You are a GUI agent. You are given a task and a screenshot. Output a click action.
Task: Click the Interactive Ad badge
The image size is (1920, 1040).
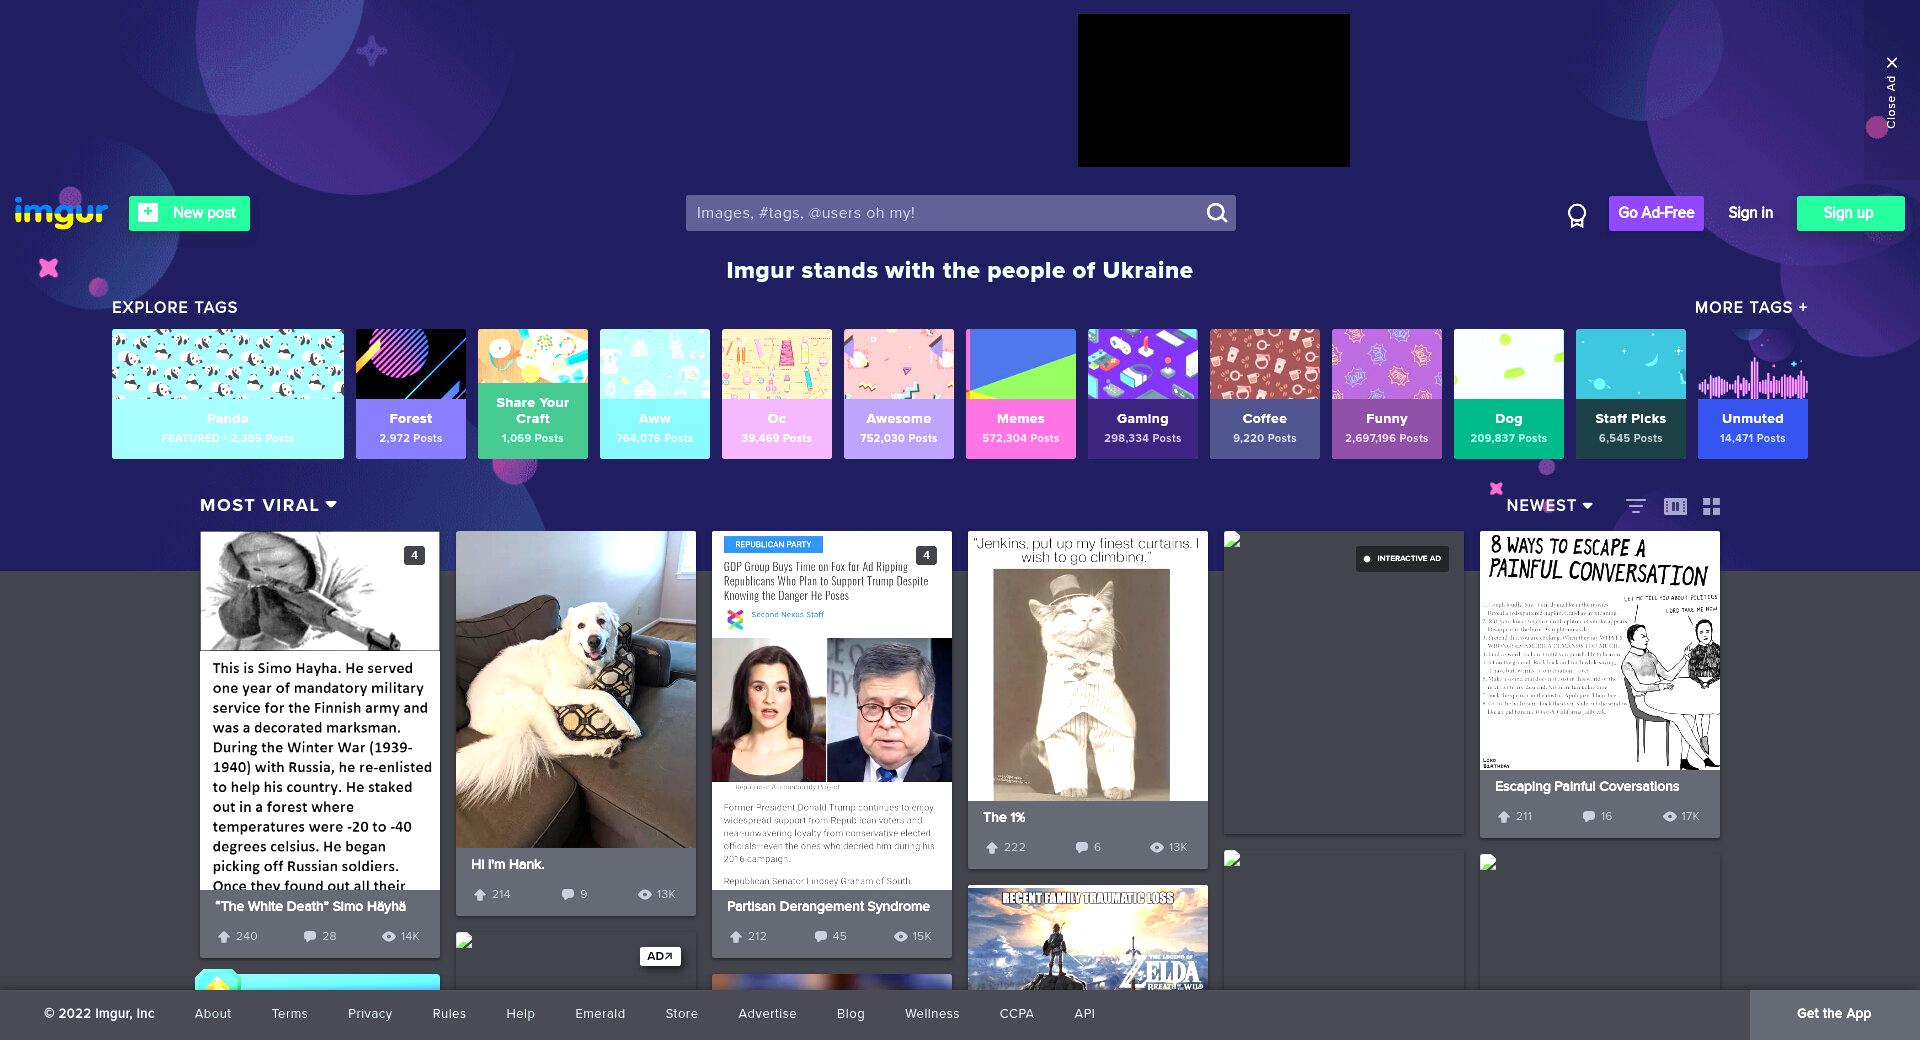(x=1403, y=559)
